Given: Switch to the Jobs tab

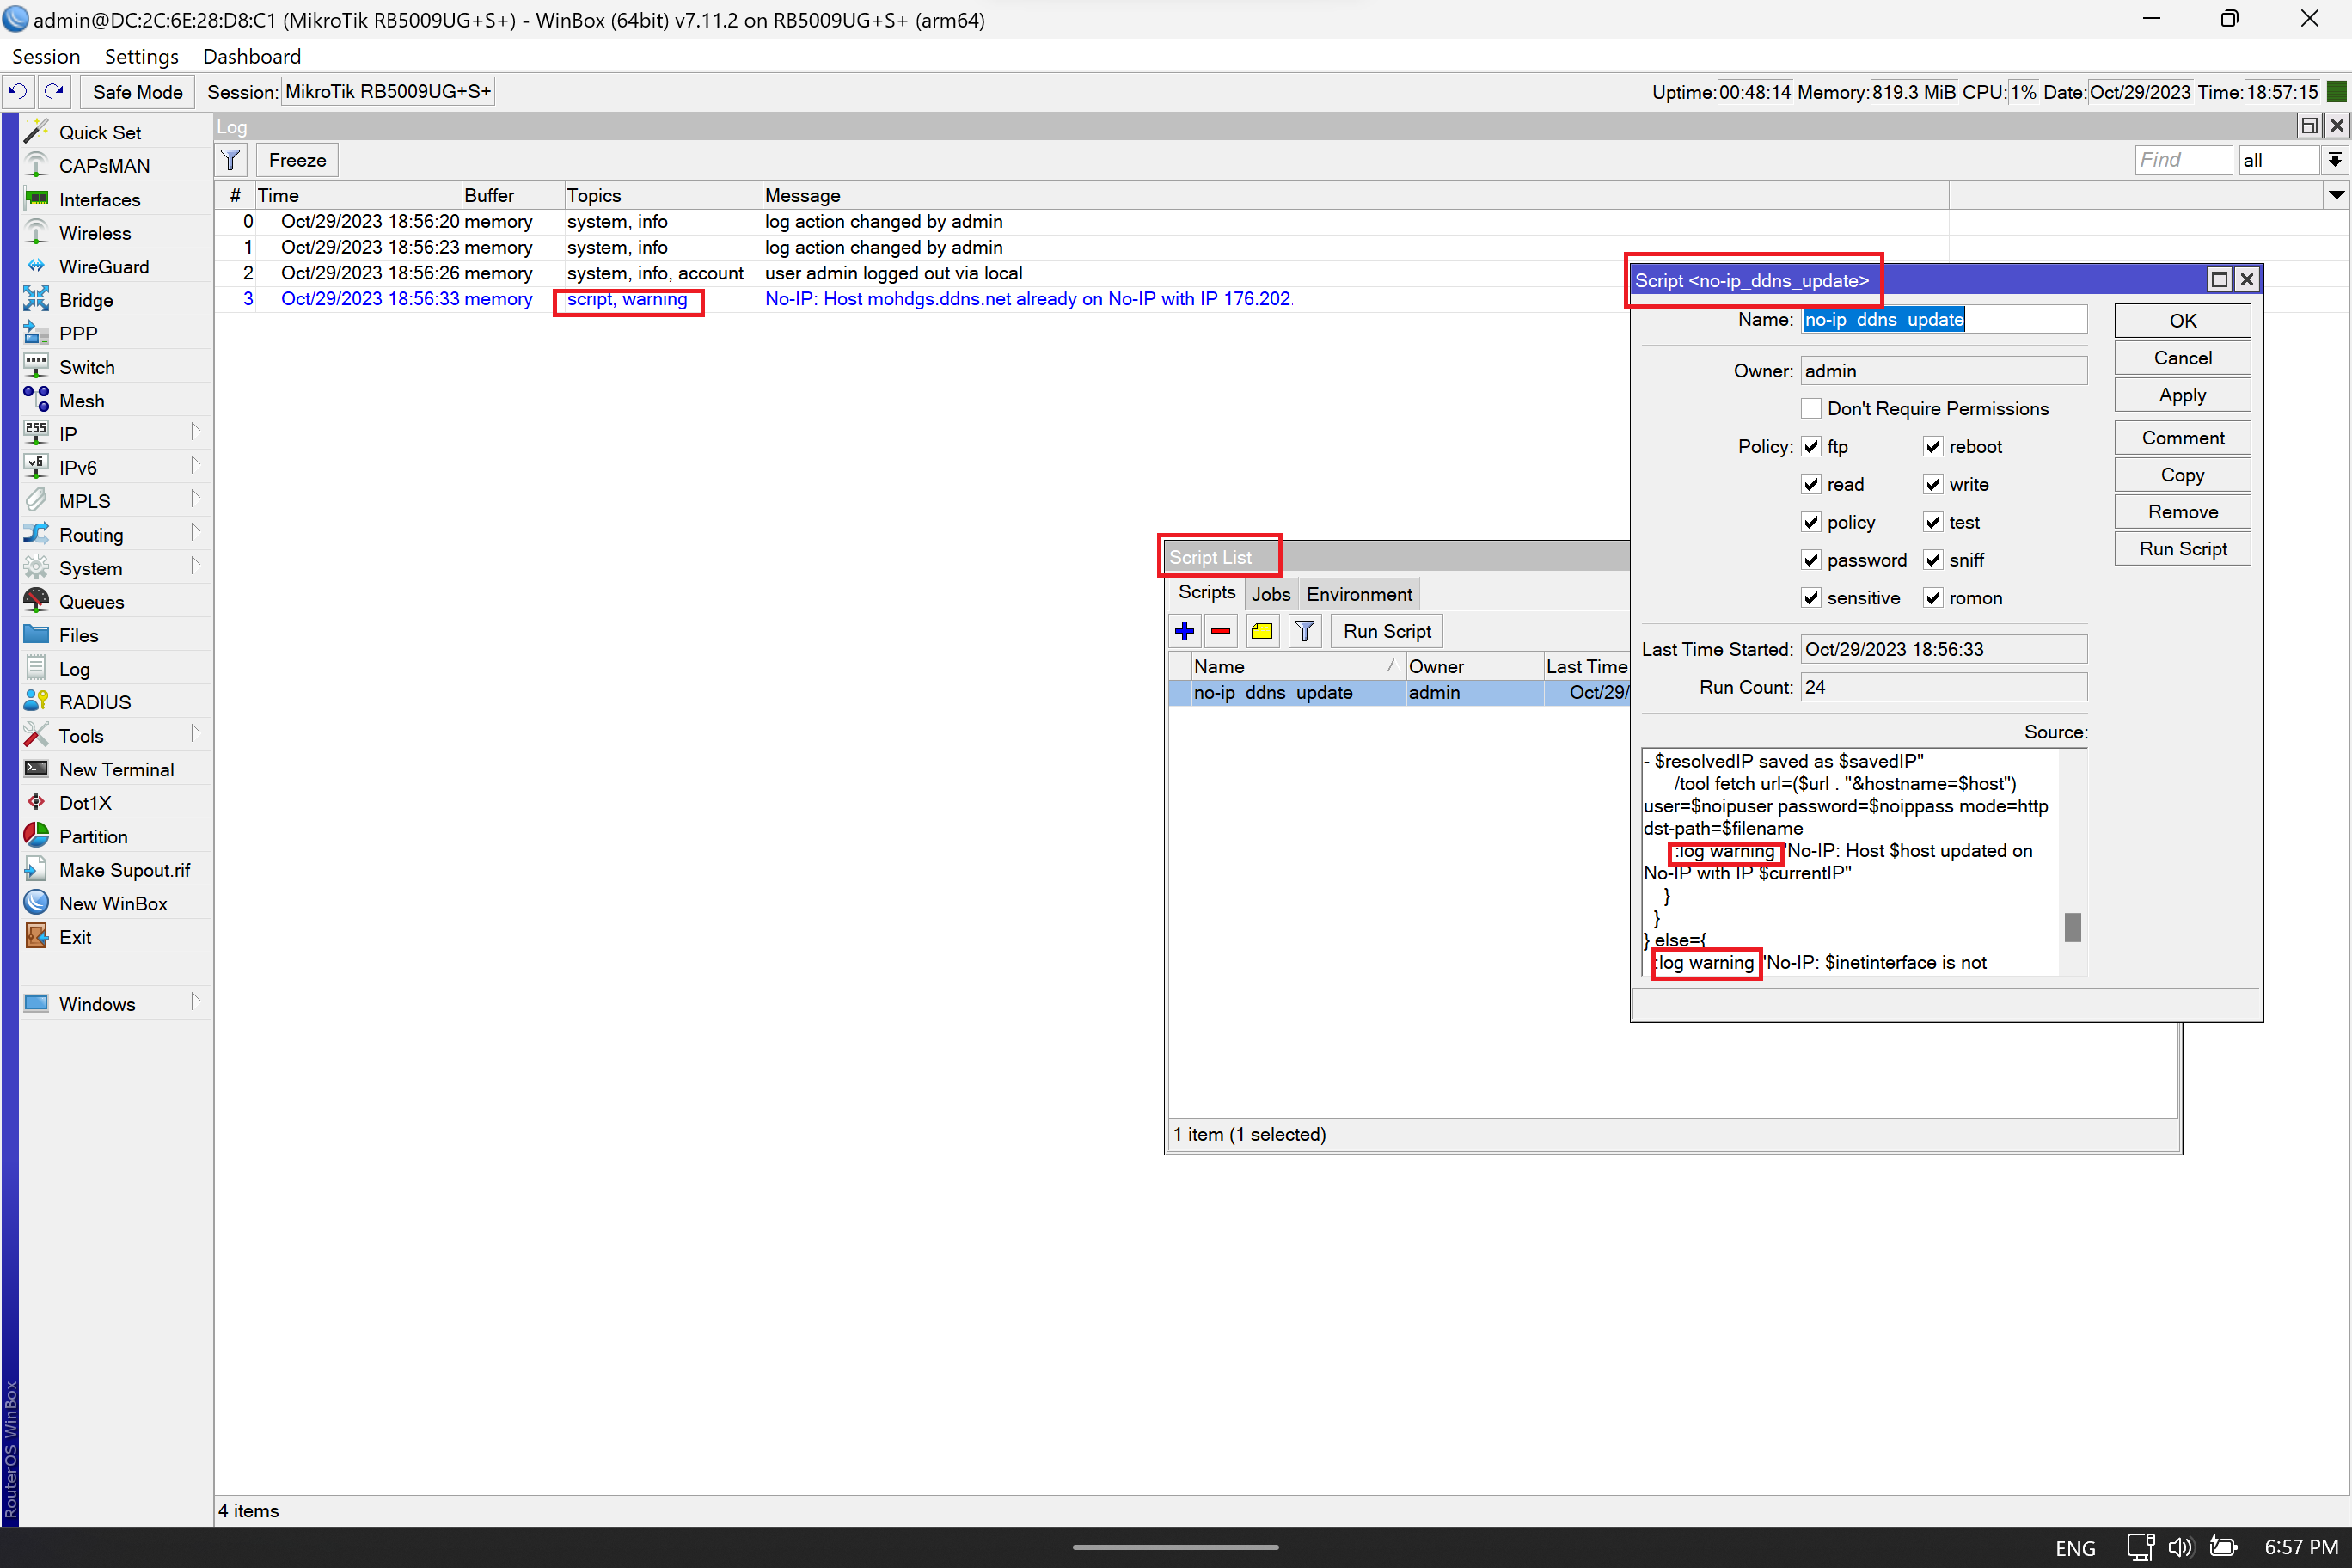Looking at the screenshot, I should 1270,593.
